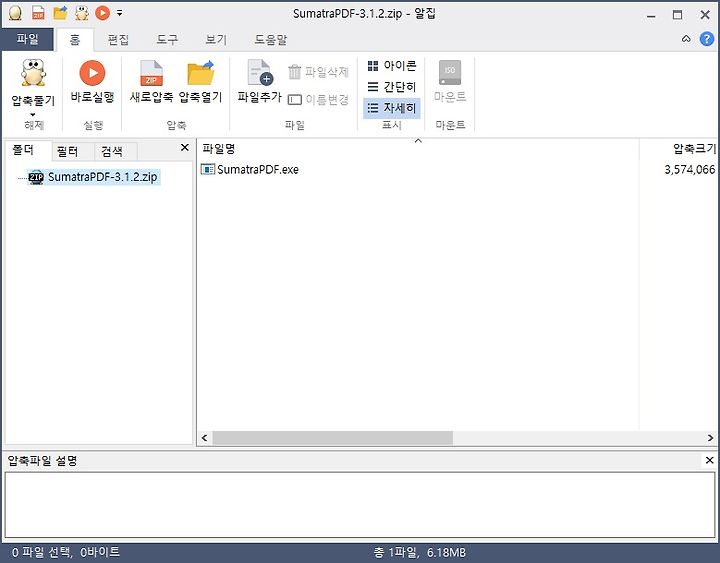Click the 압축풀기 penguin icon
The image size is (720, 563).
click(x=33, y=73)
